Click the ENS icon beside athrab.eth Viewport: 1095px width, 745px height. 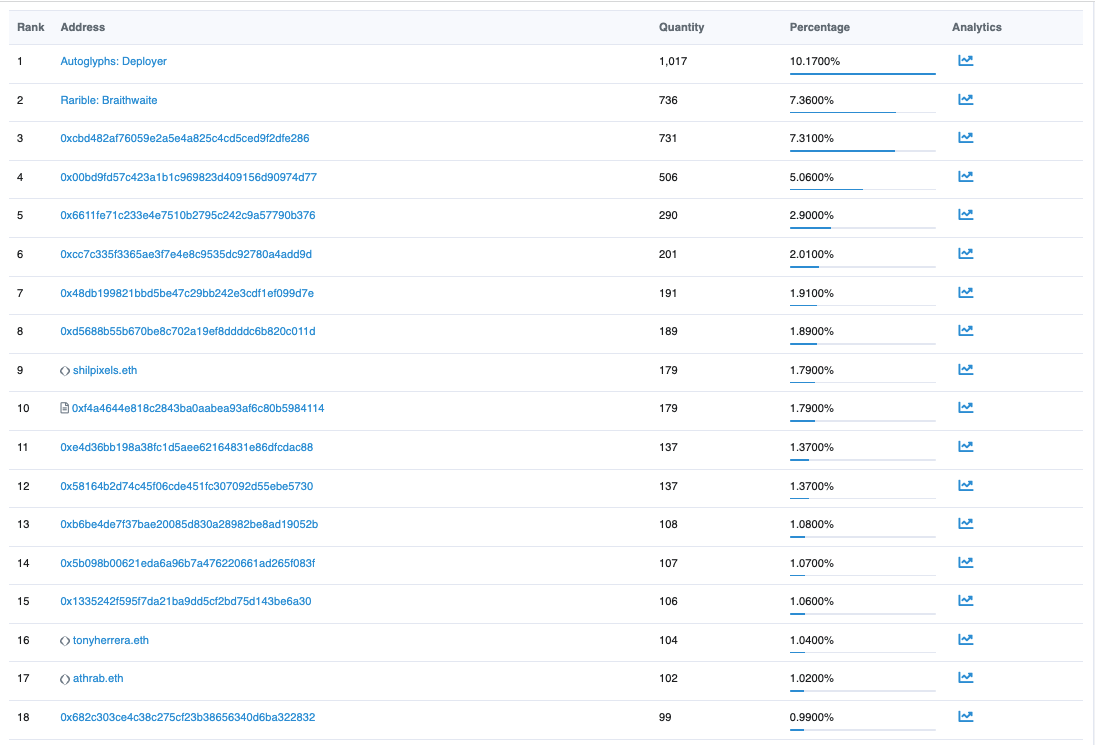pyautogui.click(x=65, y=679)
